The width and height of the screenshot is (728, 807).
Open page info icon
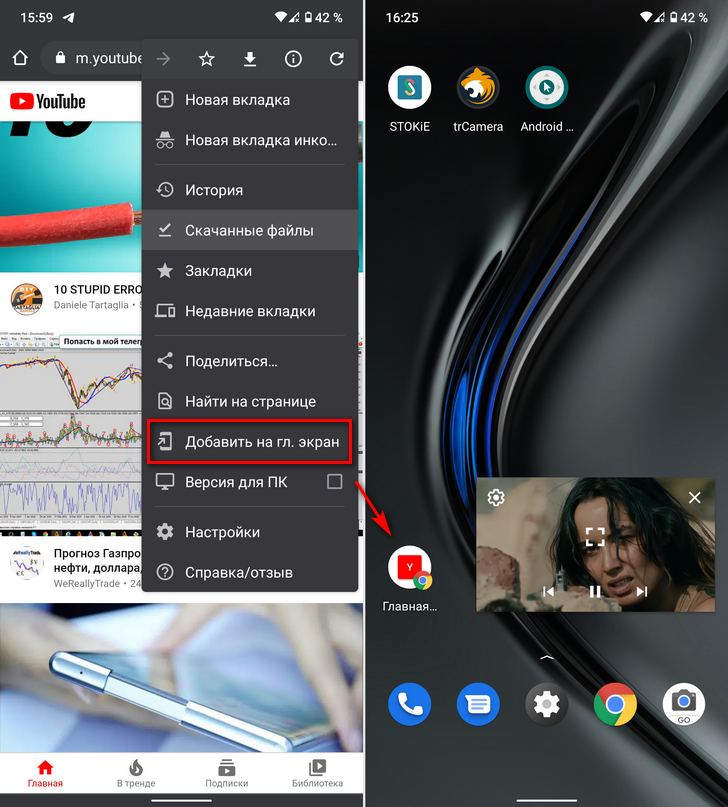tap(293, 59)
